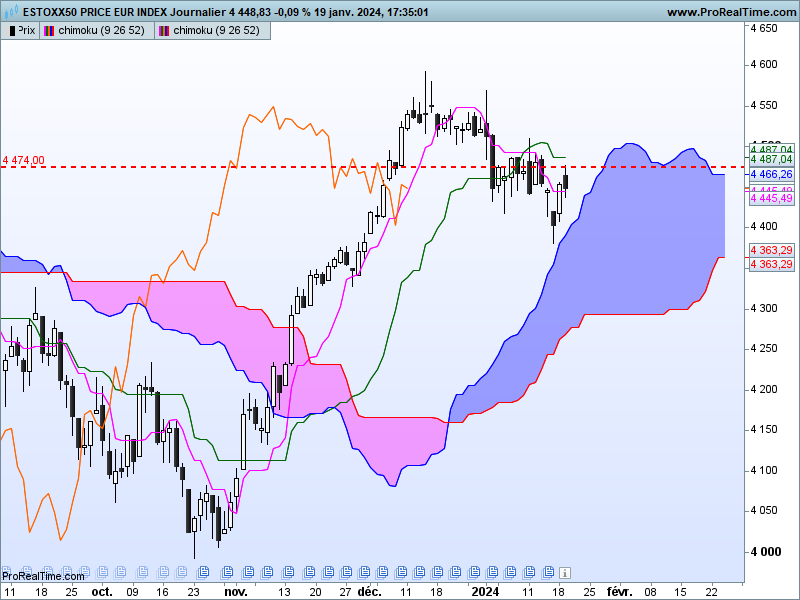
Task: Click the 19 janv. 2024, 17:35:01 timestamp
Action: pyautogui.click(x=371, y=12)
